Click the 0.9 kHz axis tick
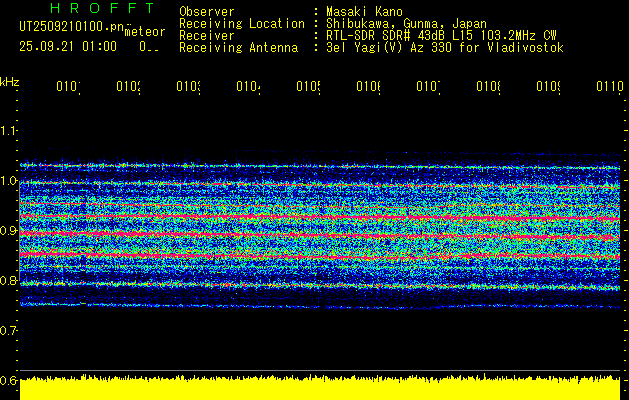 9,231
